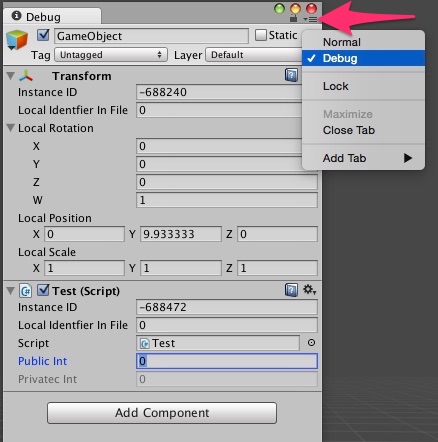Click the Local Position label
Screen dimensions: 438x442
click(x=55, y=218)
